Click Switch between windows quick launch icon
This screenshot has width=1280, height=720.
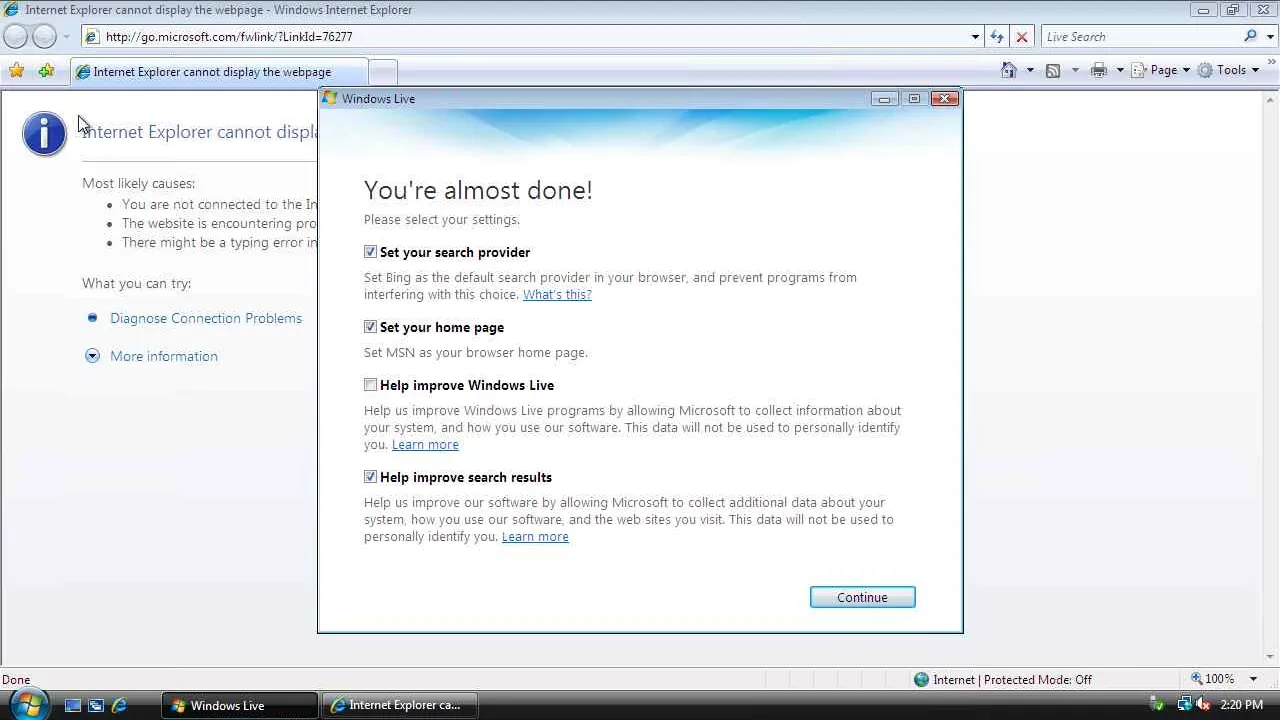point(96,705)
